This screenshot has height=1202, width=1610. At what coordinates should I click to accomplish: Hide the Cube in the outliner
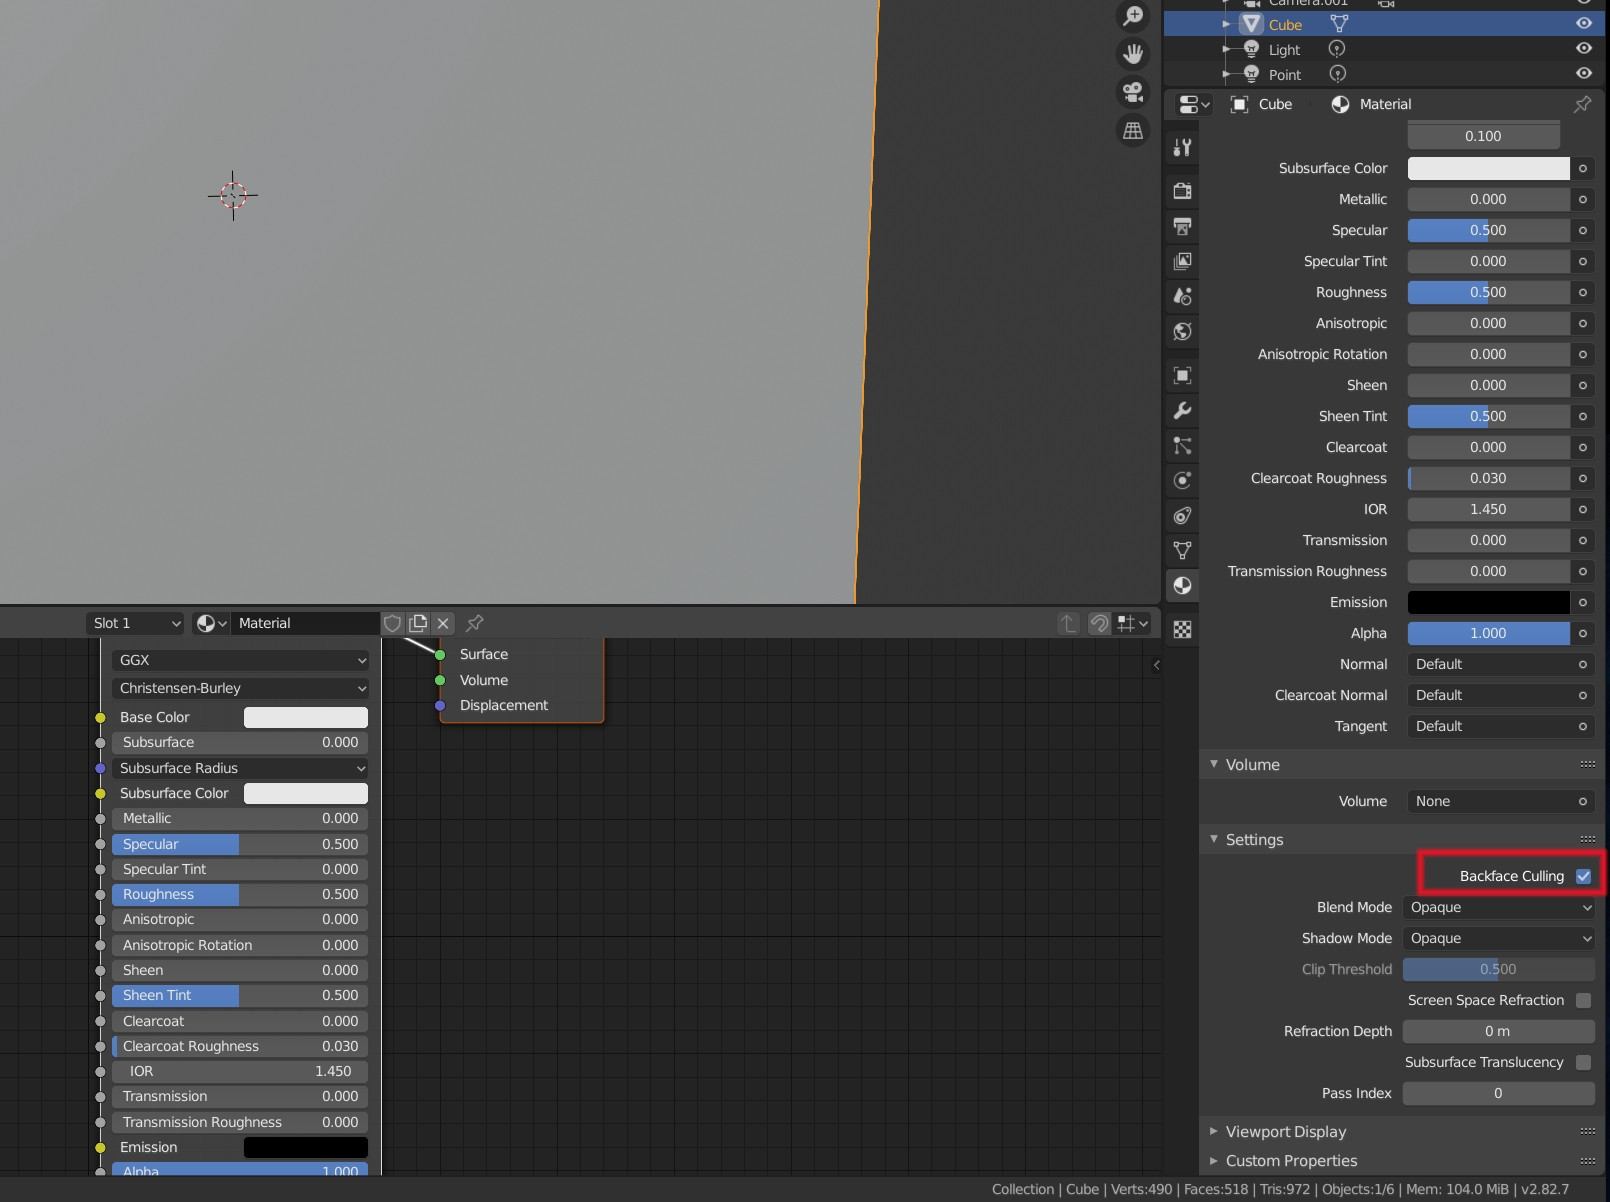[1584, 23]
